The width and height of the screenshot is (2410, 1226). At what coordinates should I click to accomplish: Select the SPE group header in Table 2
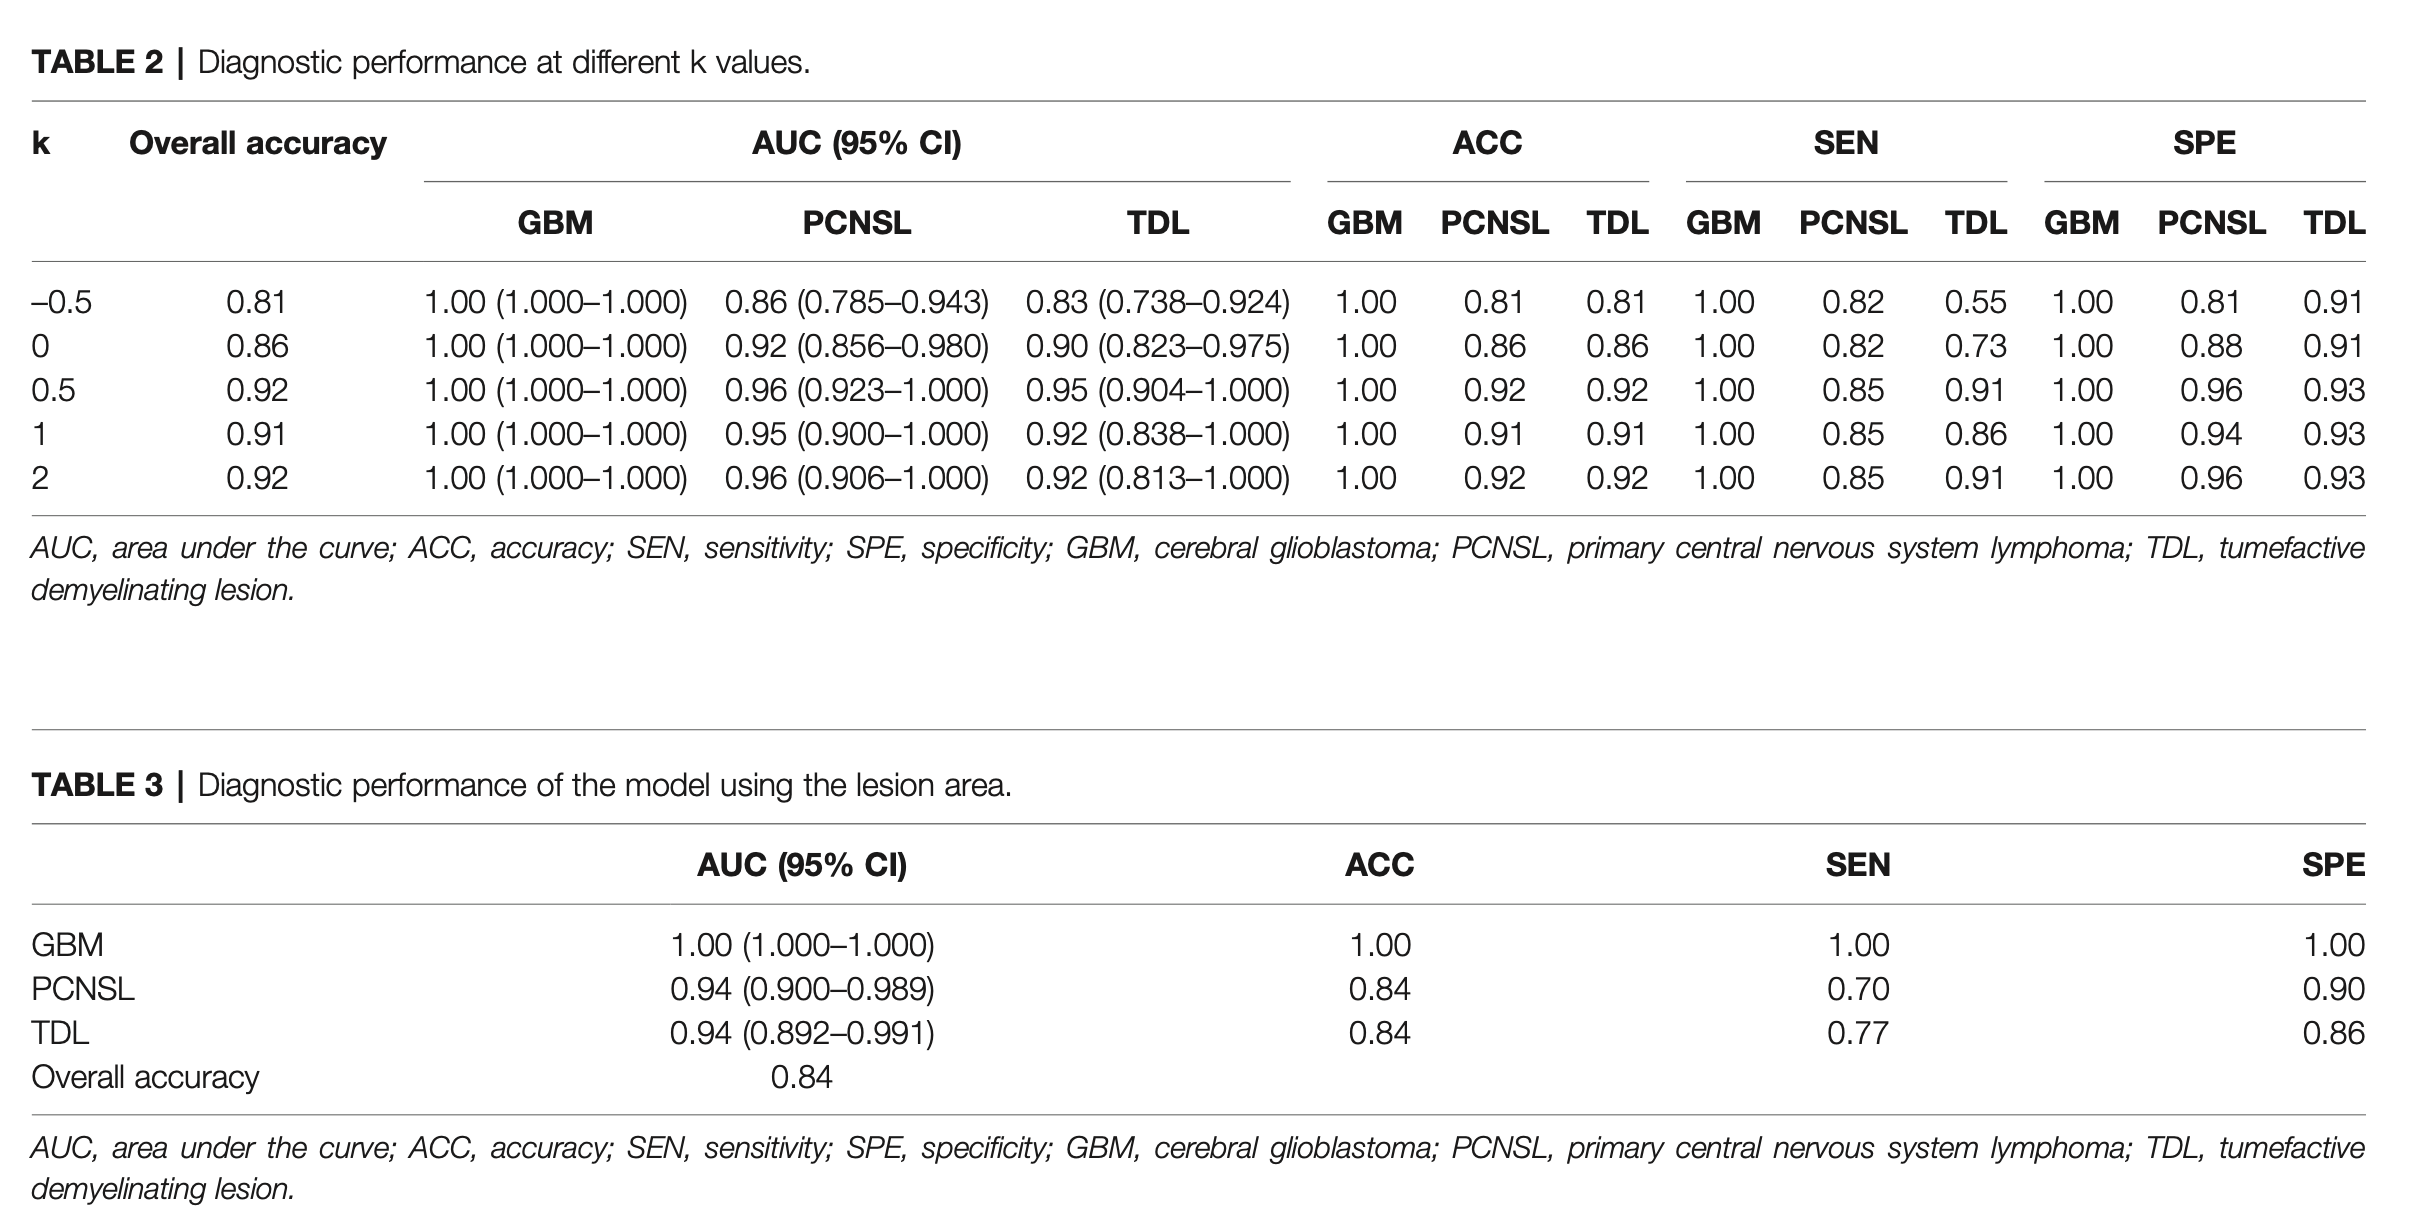pyautogui.click(x=2204, y=143)
